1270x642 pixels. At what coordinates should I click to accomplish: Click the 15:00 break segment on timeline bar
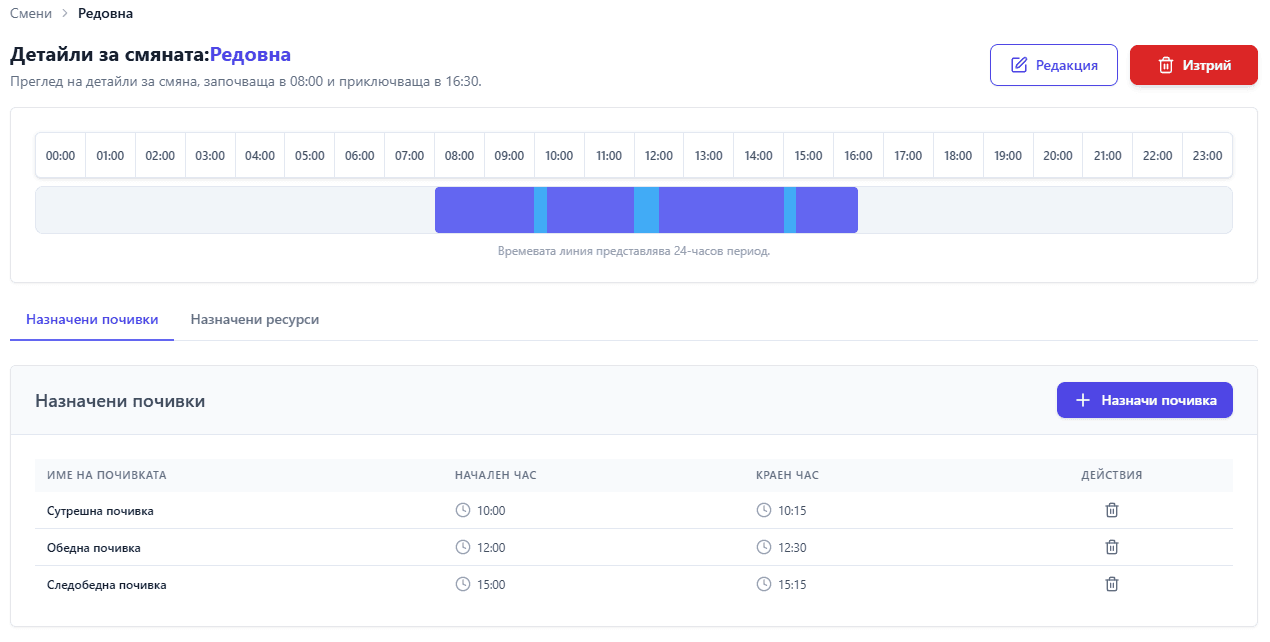pos(790,210)
